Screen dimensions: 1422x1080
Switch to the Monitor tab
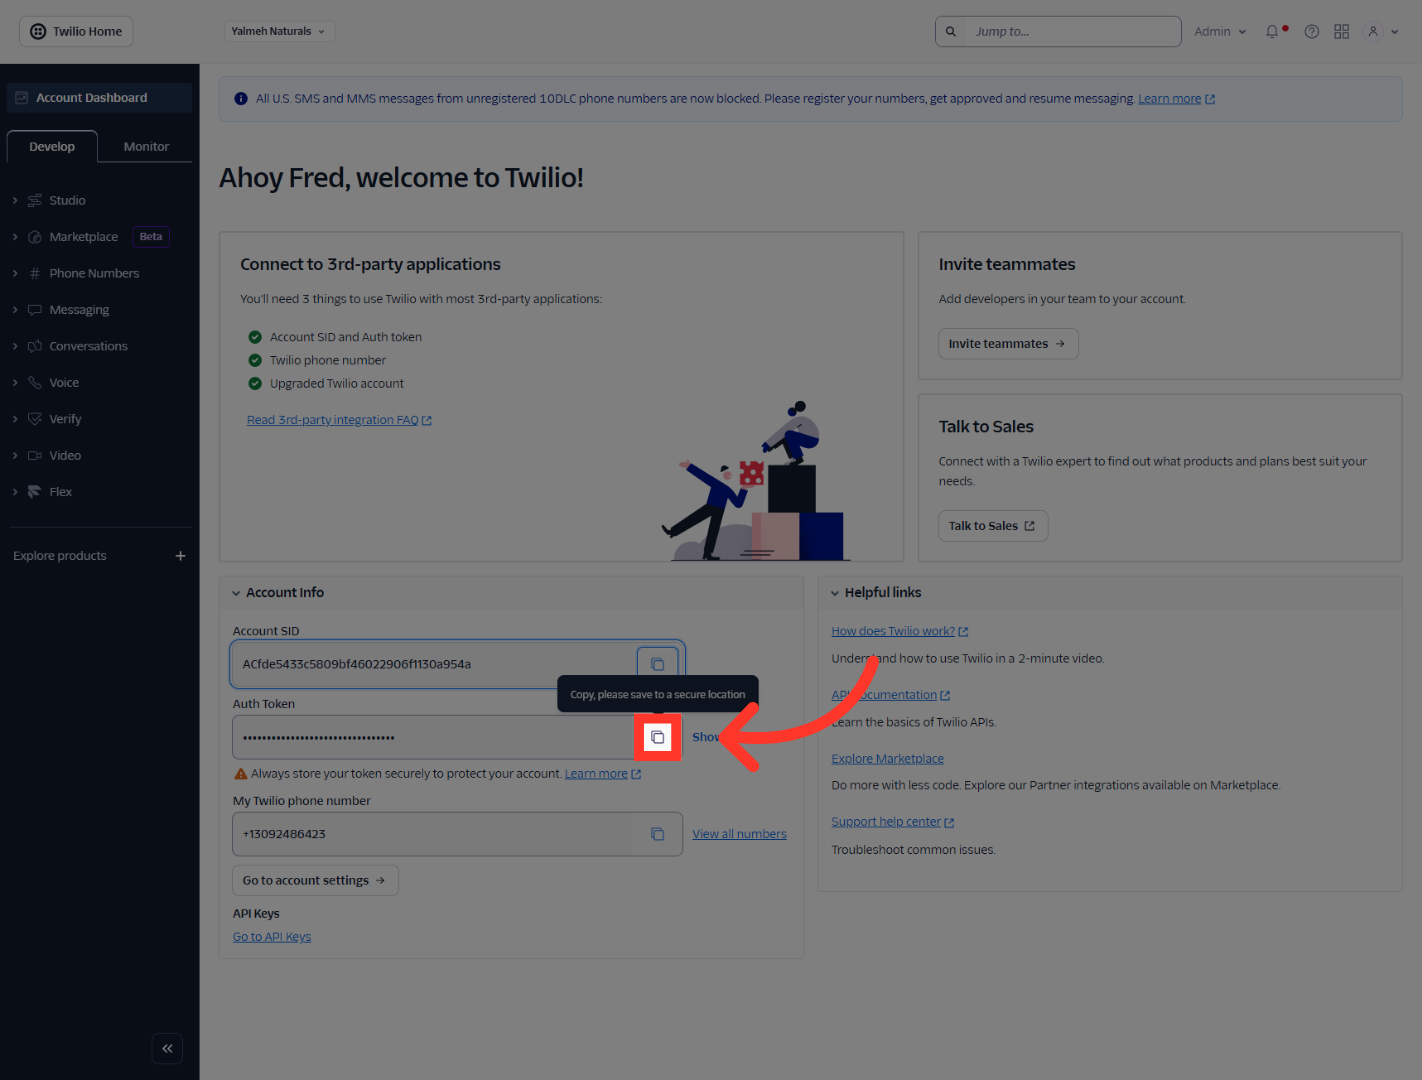tap(146, 146)
